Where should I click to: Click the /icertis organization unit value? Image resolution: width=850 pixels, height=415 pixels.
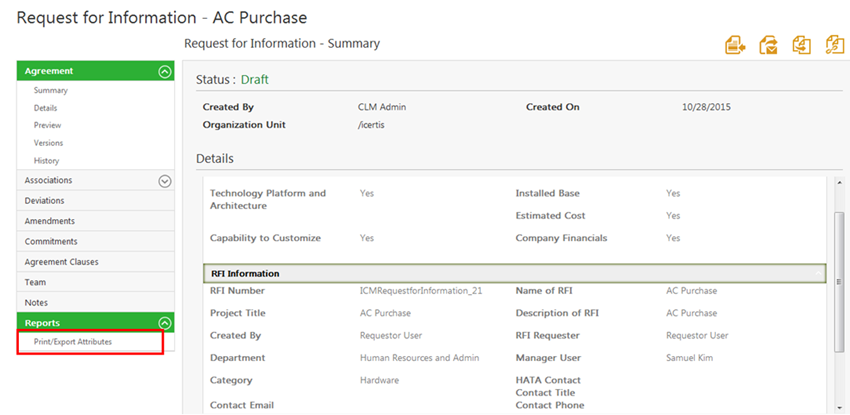pos(371,125)
